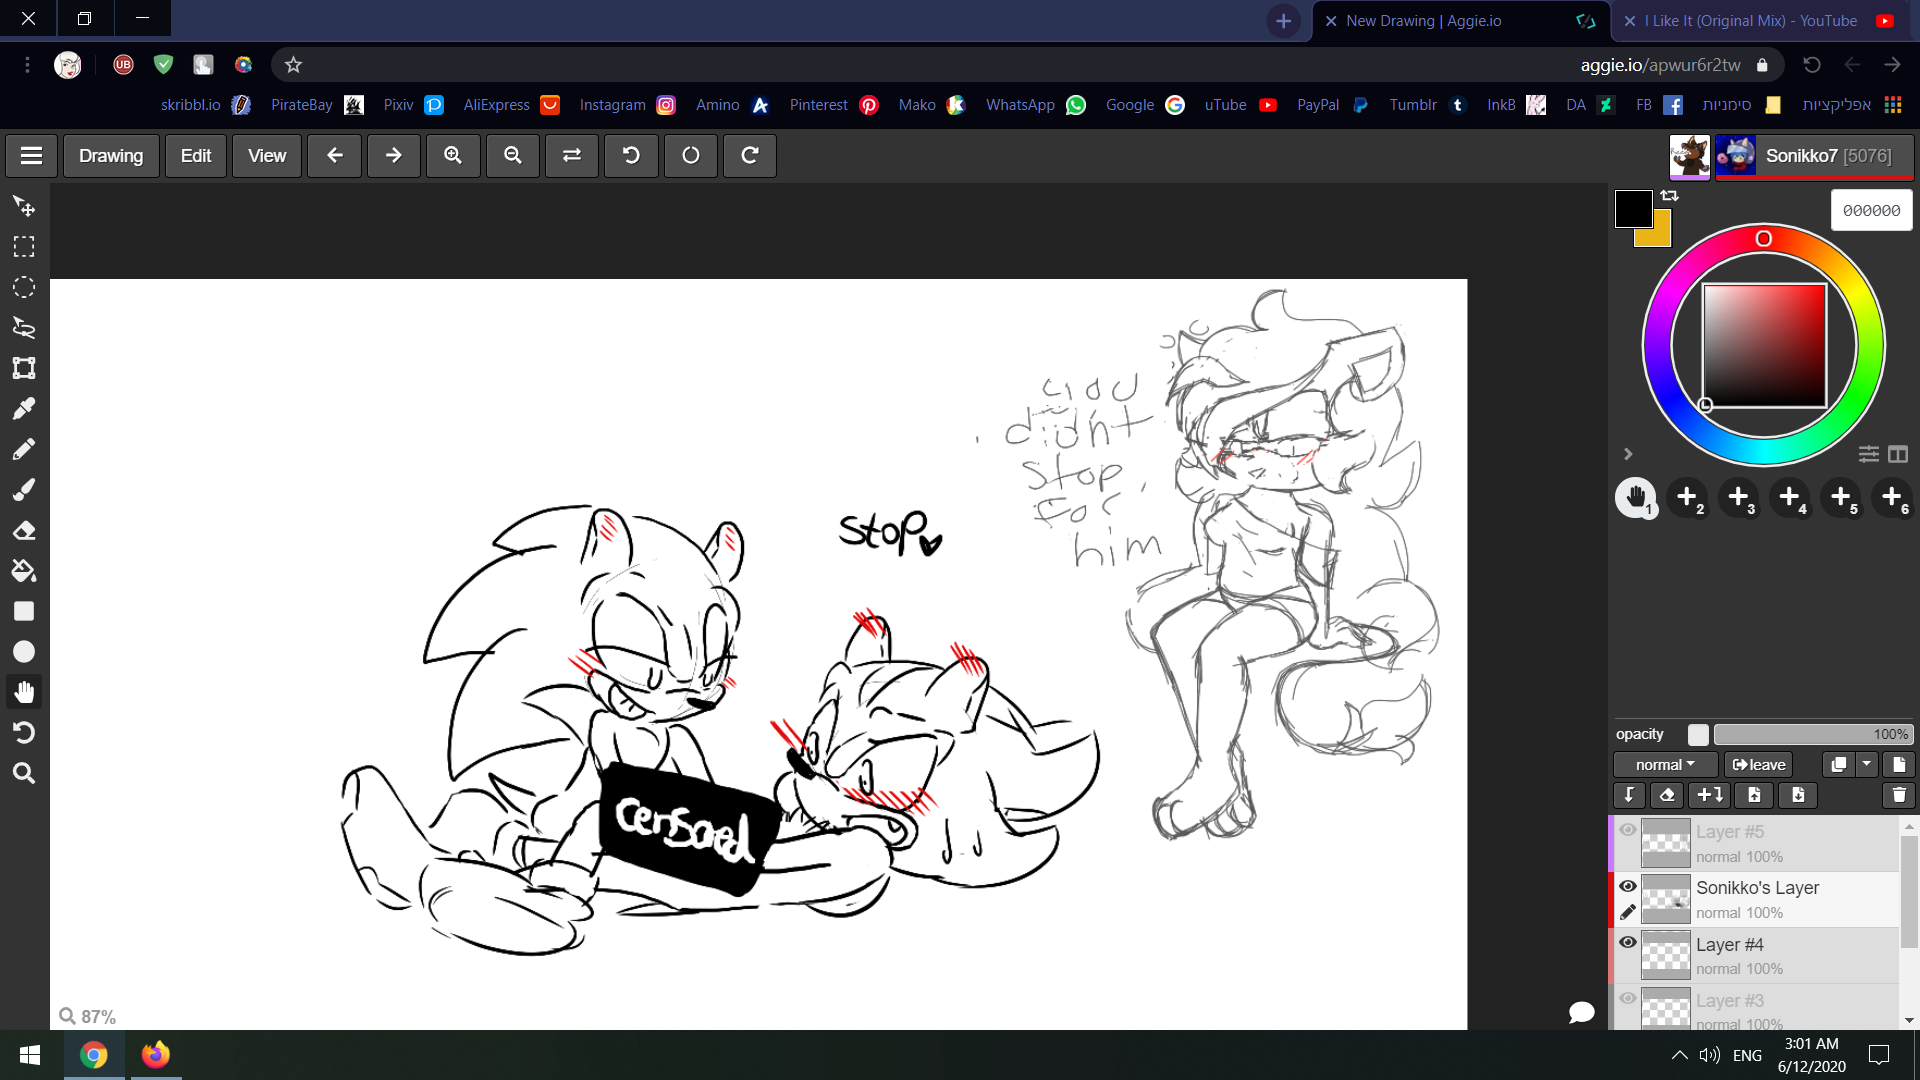This screenshot has width=1920, height=1080.
Task: Select the Lasso selection tool
Action: (24, 328)
